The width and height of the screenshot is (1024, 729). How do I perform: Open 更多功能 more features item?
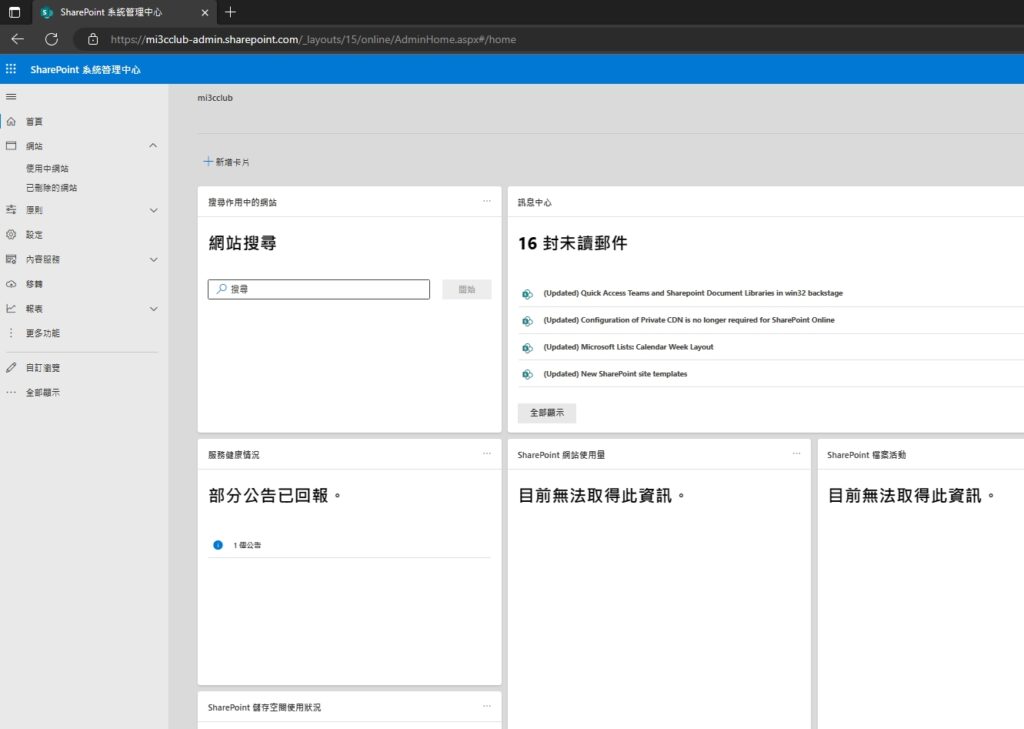coord(43,333)
